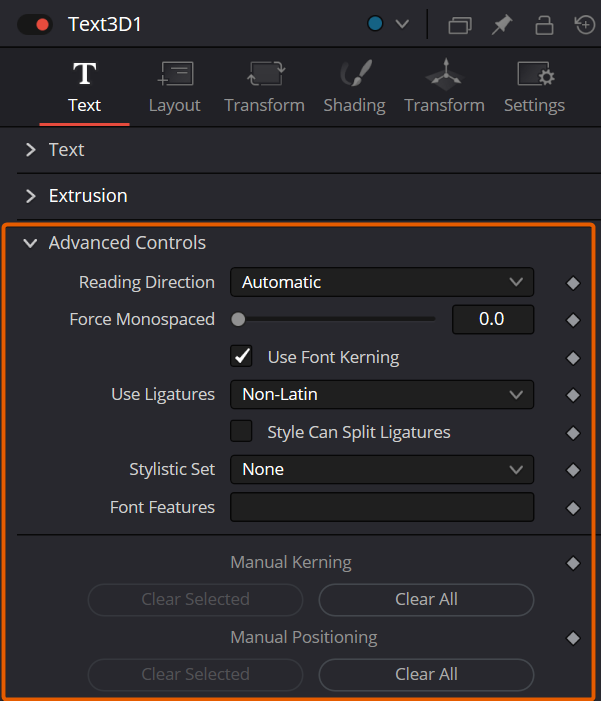Toggle the Text3D1 enable switch

coord(35,24)
